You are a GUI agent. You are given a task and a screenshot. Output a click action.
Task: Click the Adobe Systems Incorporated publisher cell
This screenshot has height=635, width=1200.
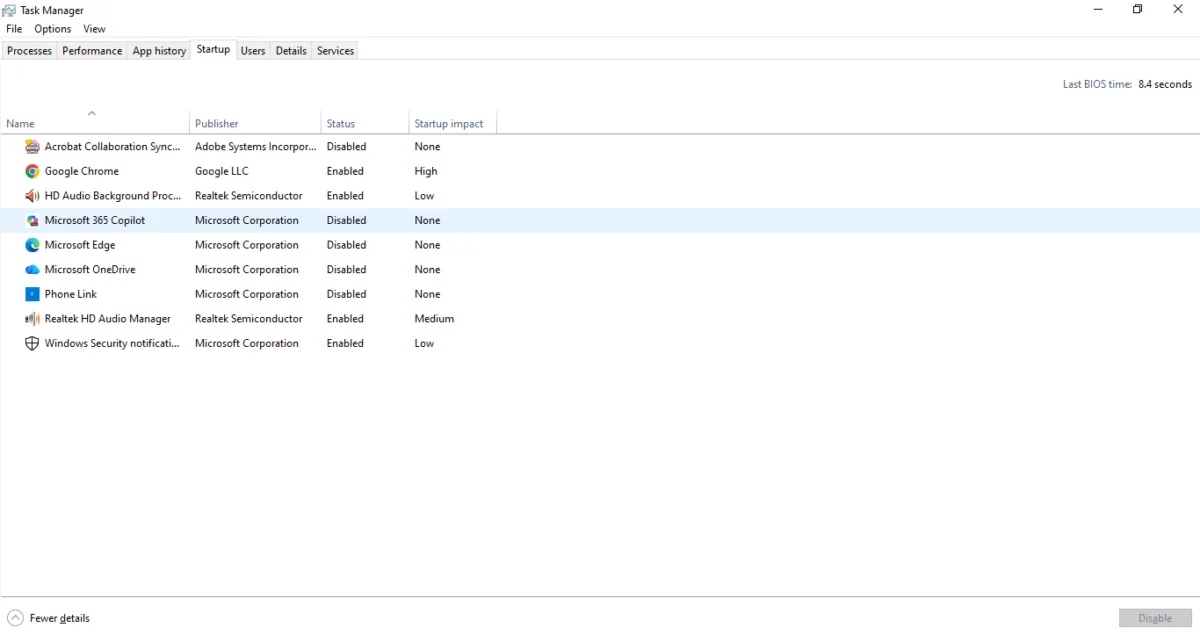(255, 147)
